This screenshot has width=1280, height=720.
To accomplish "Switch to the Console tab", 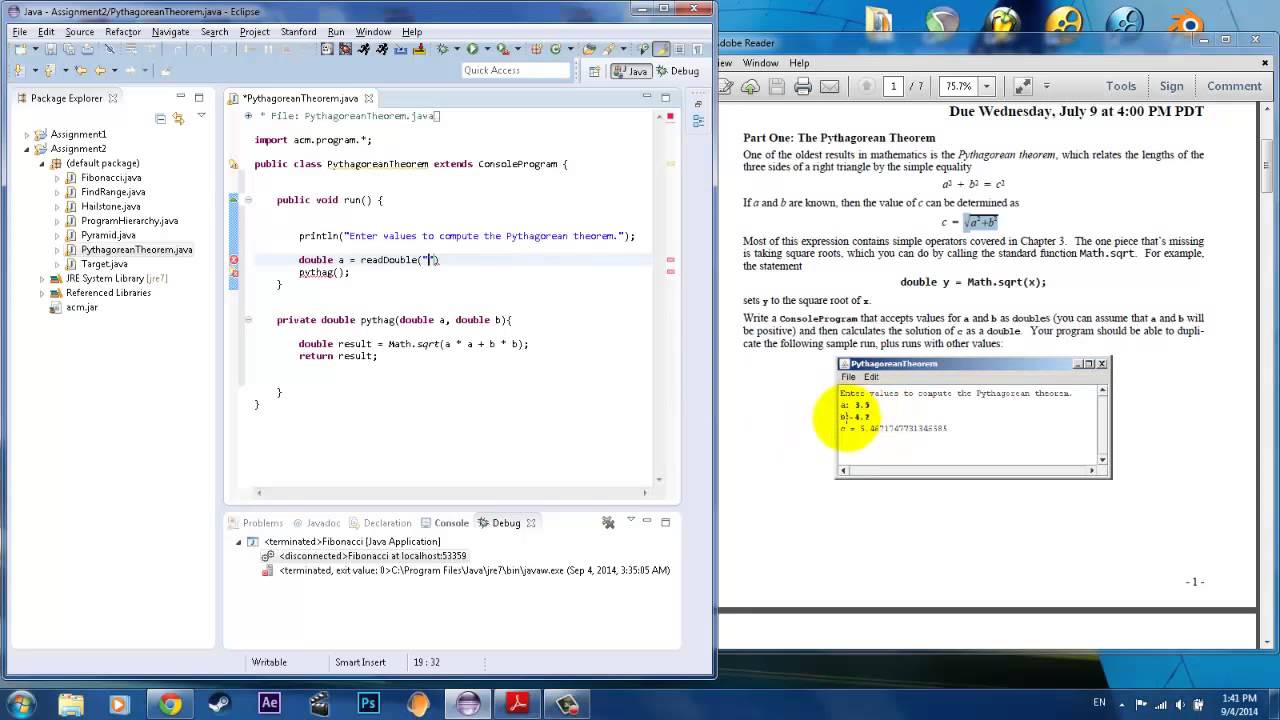I will pos(444,523).
